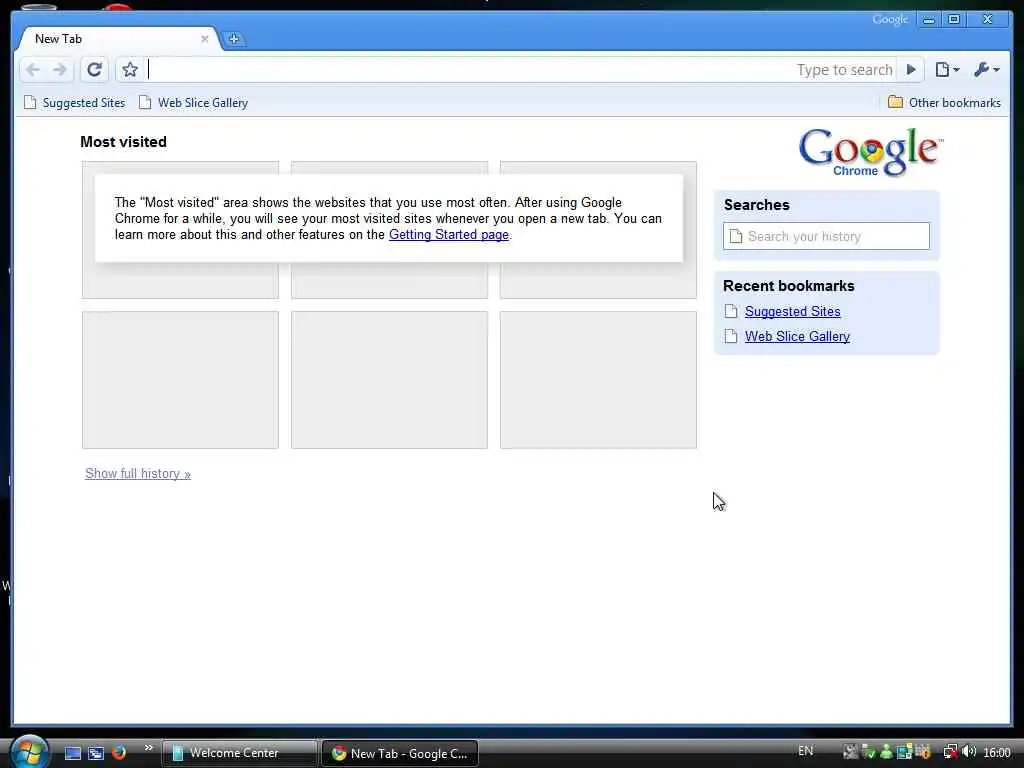Bookmark this page with the star icon
The width and height of the screenshot is (1024, 768).
129,70
